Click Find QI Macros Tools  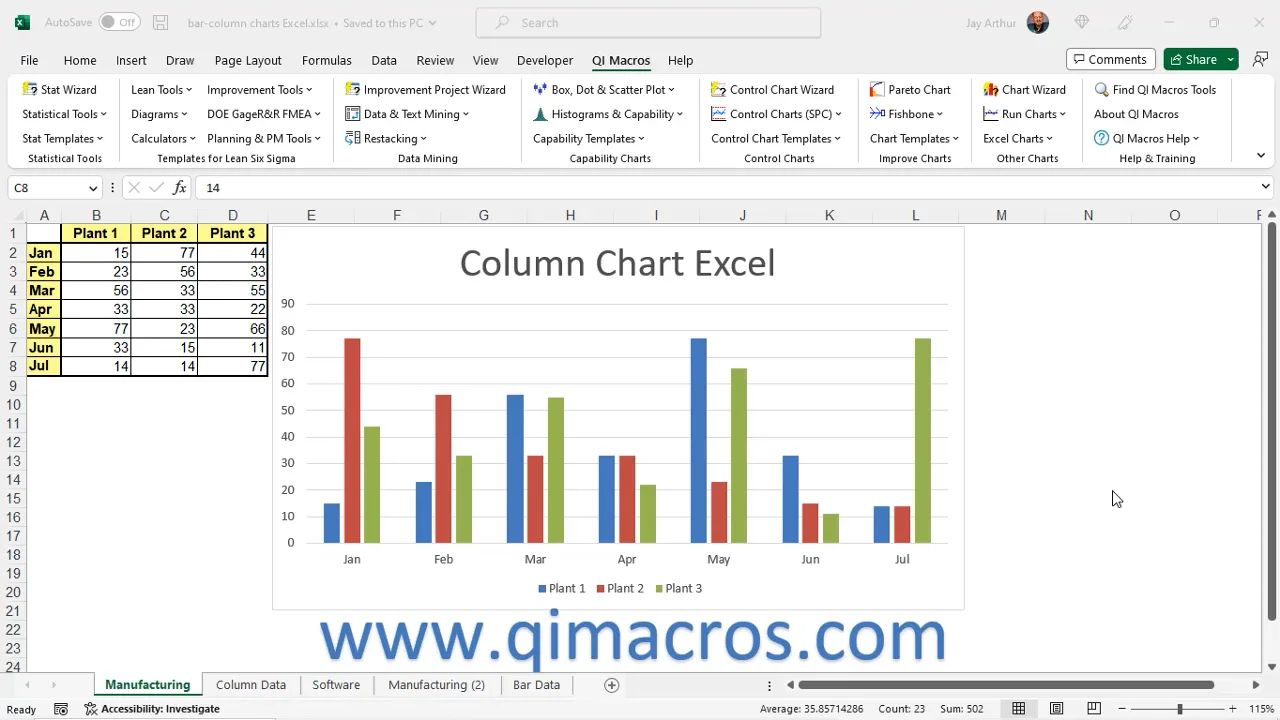pos(1155,89)
